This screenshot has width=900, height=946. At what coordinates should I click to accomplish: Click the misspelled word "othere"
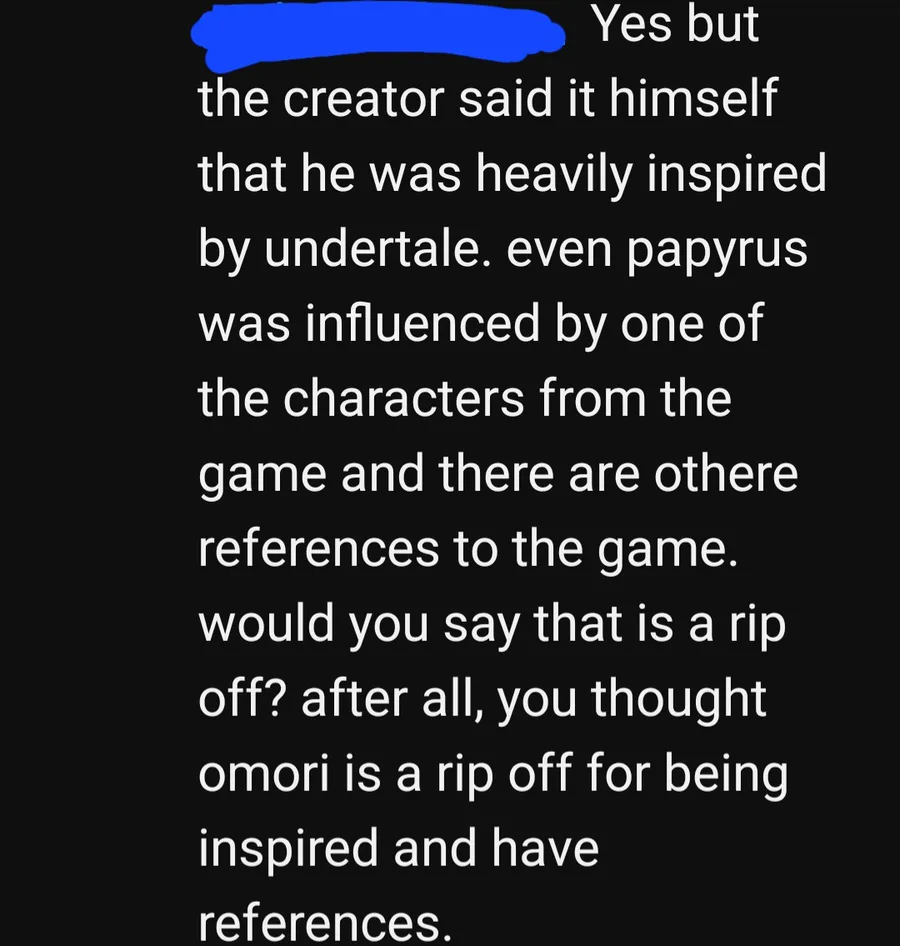726,473
